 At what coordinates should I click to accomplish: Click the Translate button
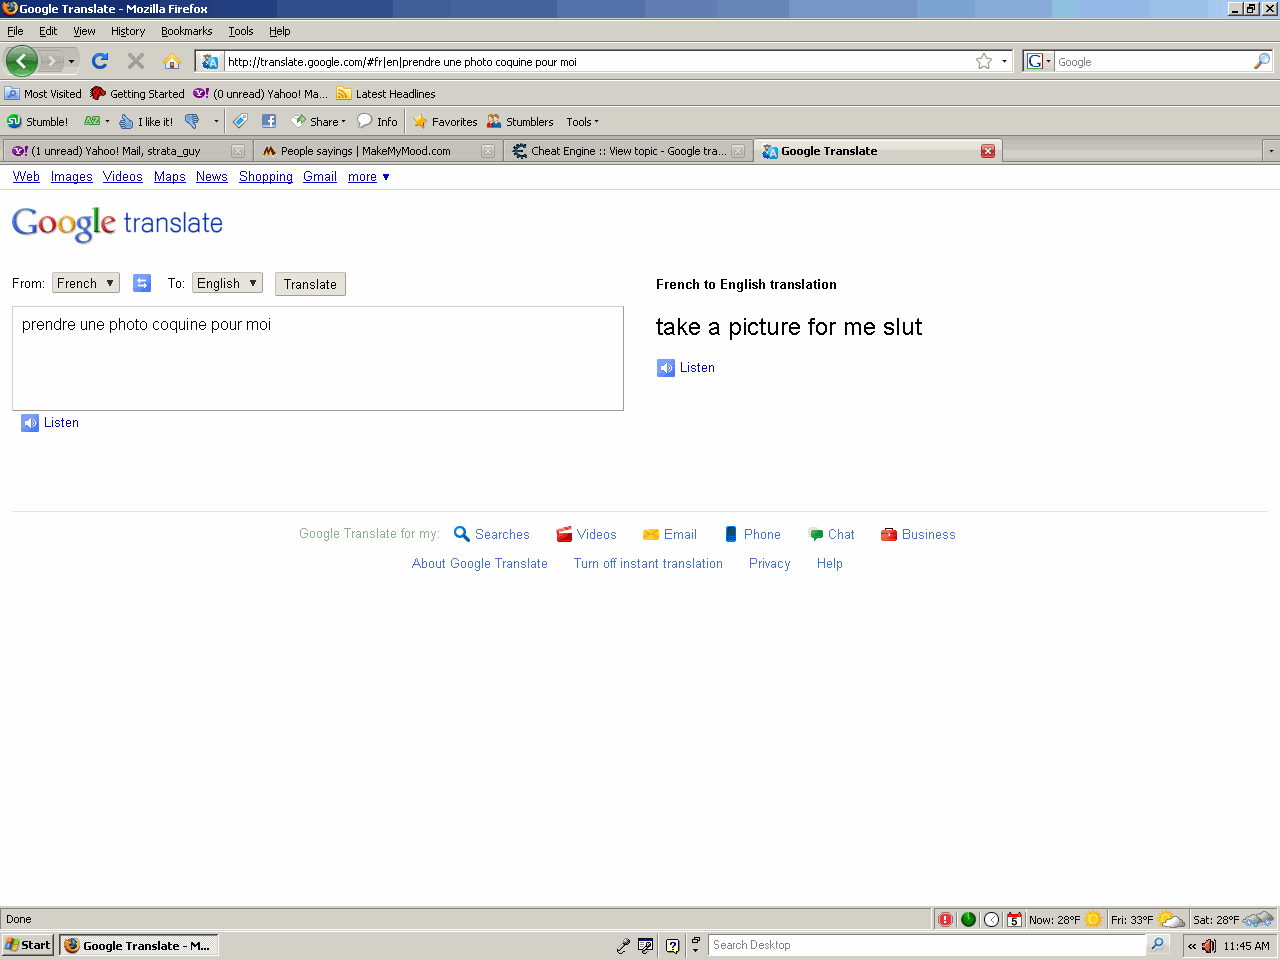[310, 283]
